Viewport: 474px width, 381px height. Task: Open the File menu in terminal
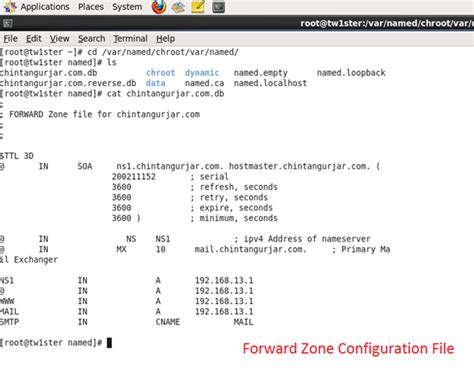pyautogui.click(x=10, y=39)
